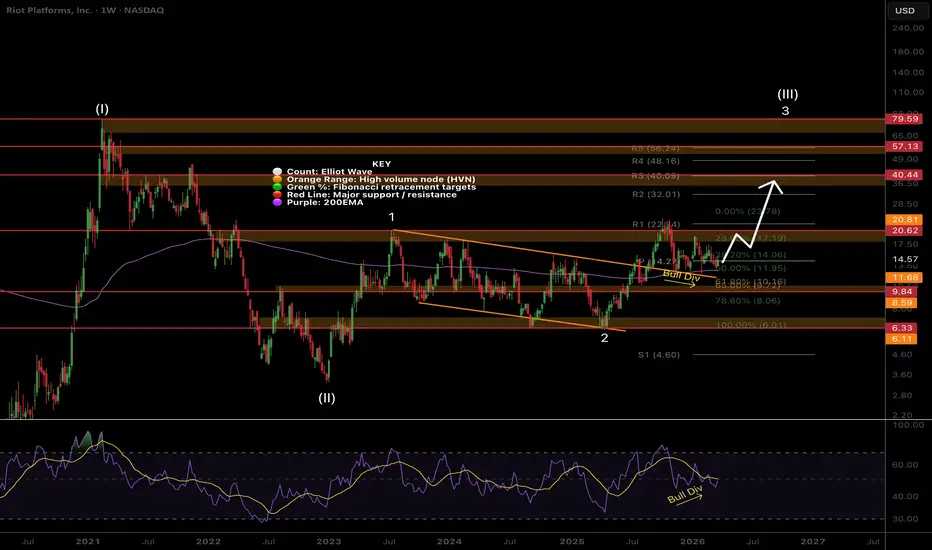932x550 pixels.
Task: Click the 2026 label on time axis
Action: tap(692, 542)
